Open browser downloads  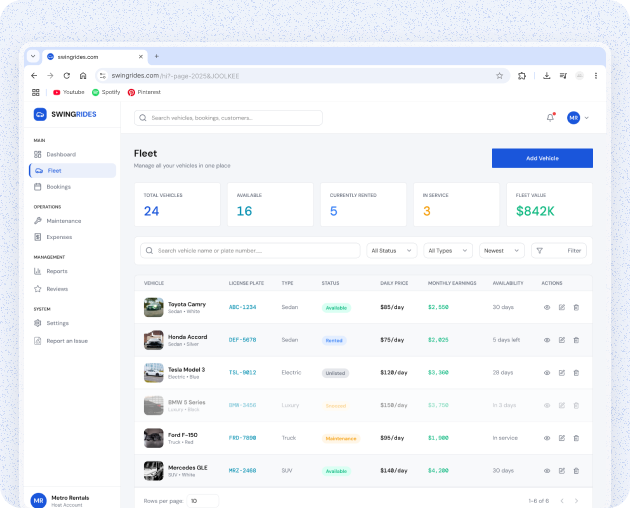[x=546, y=76]
